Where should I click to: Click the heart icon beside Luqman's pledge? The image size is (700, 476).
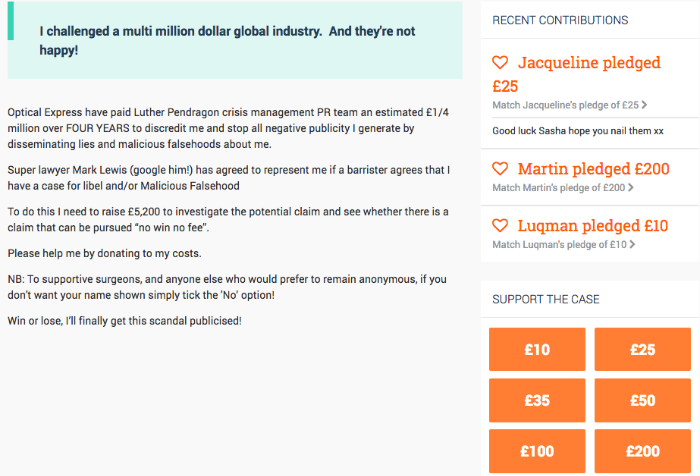(500, 225)
